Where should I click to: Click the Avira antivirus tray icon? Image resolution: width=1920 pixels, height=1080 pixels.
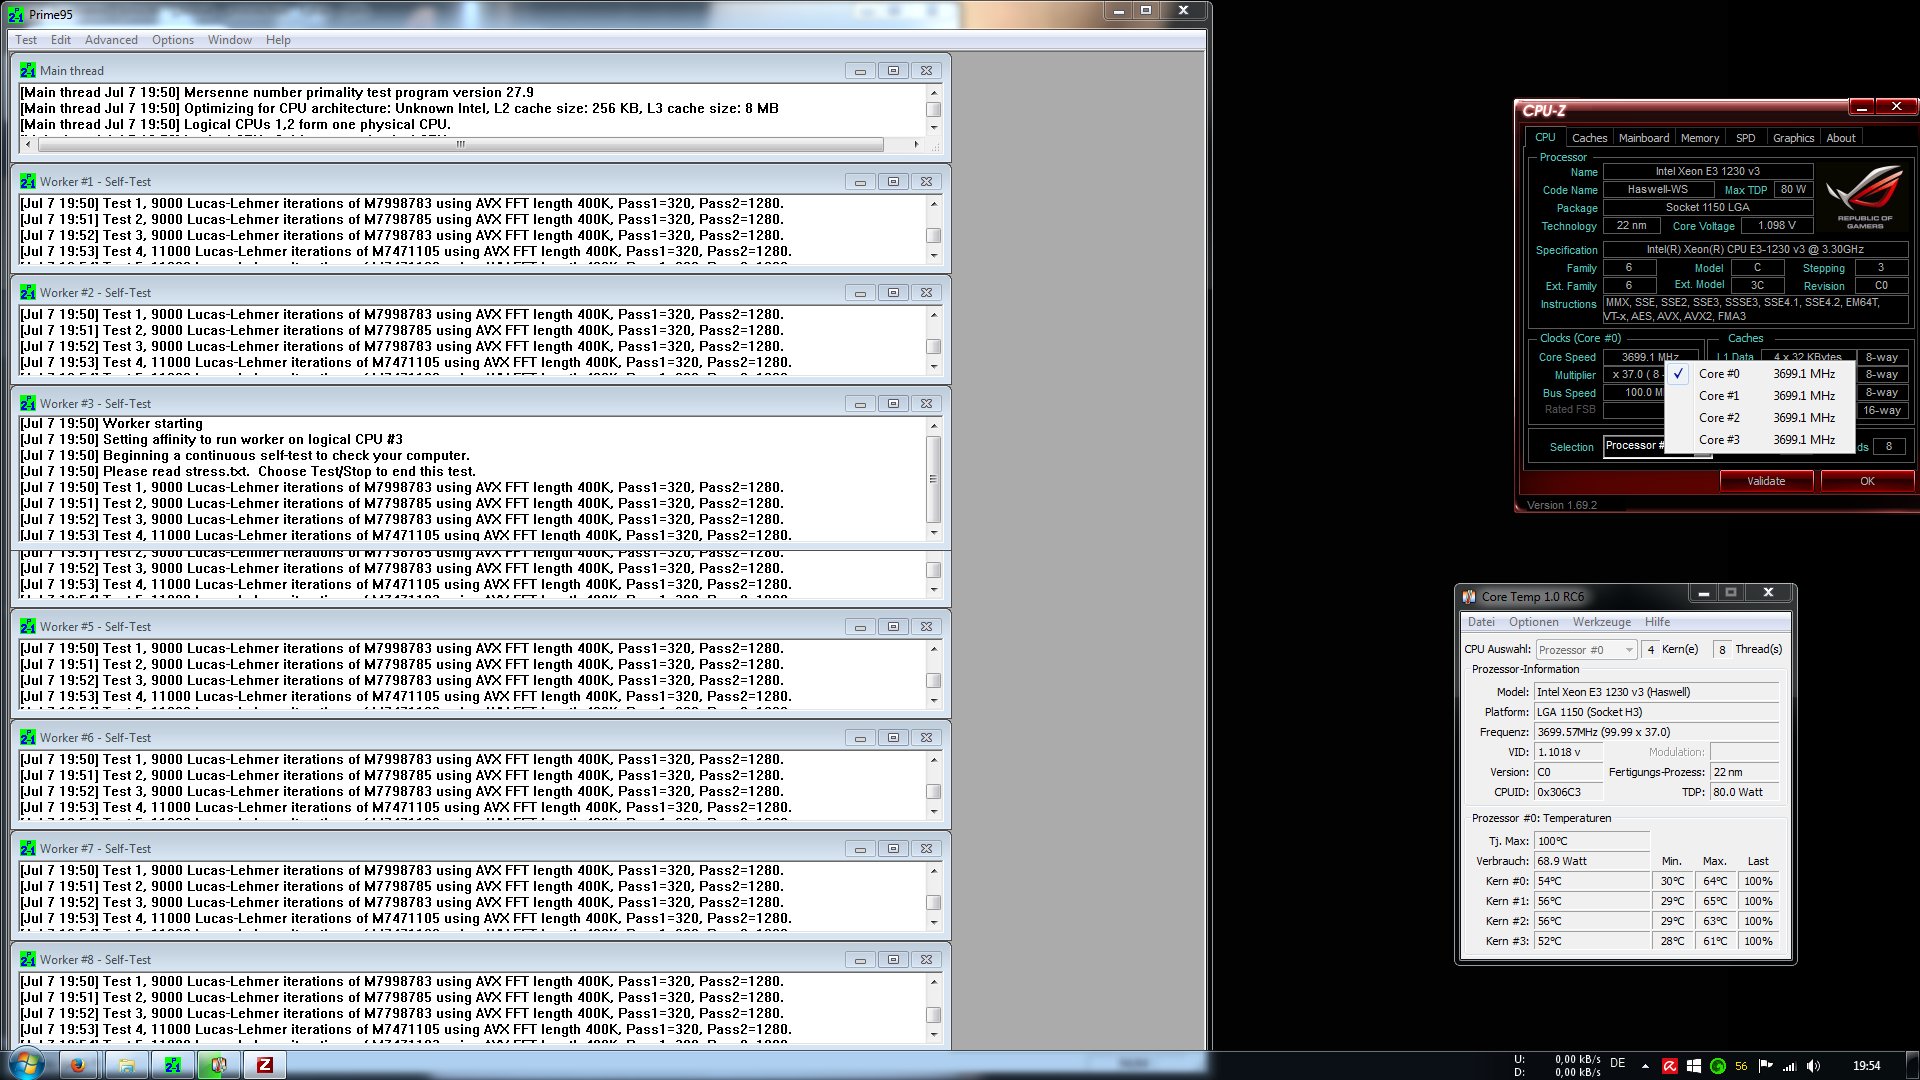point(1669,1066)
